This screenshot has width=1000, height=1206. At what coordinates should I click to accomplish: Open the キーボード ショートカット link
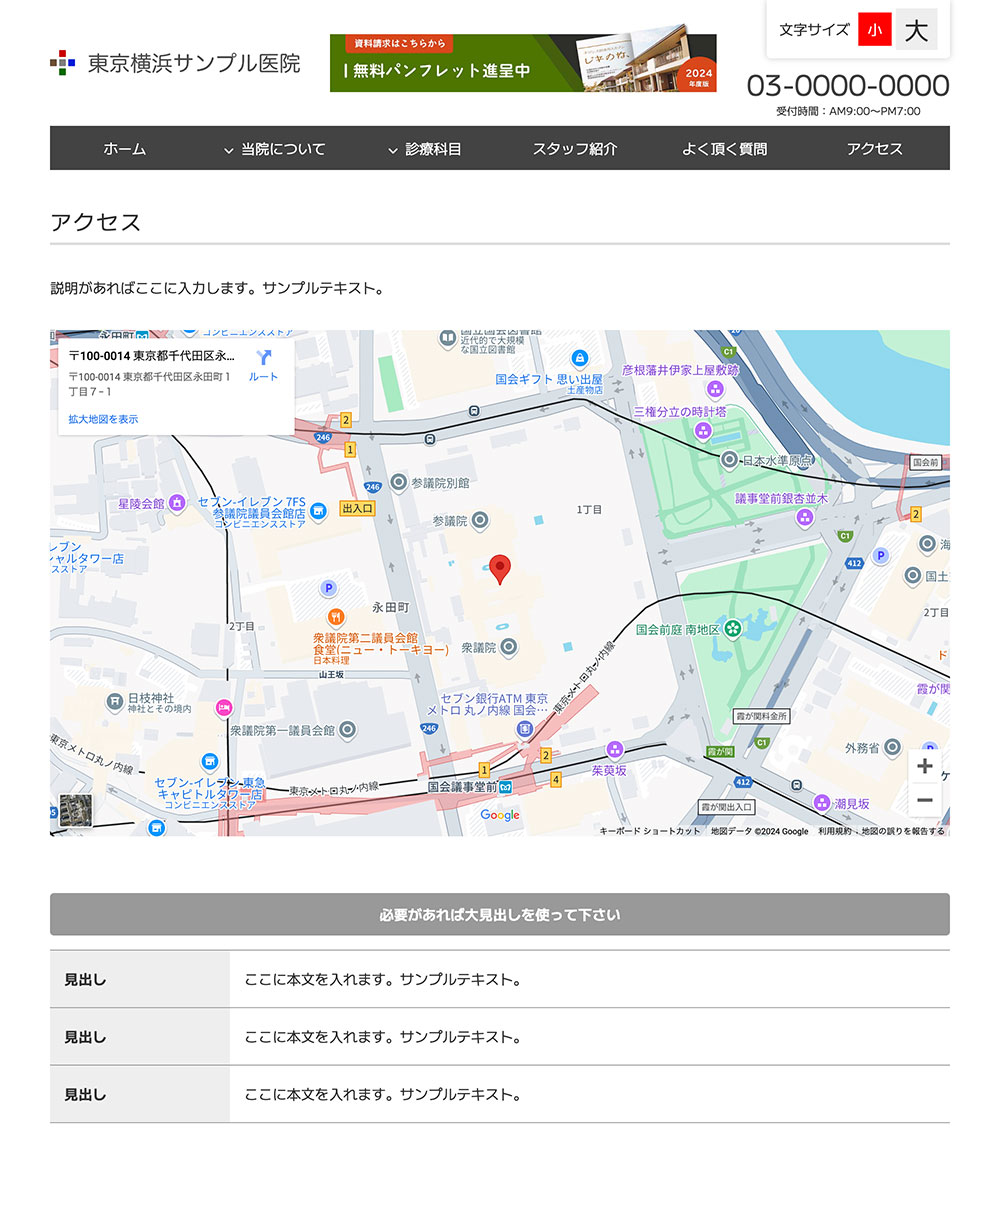tap(650, 831)
